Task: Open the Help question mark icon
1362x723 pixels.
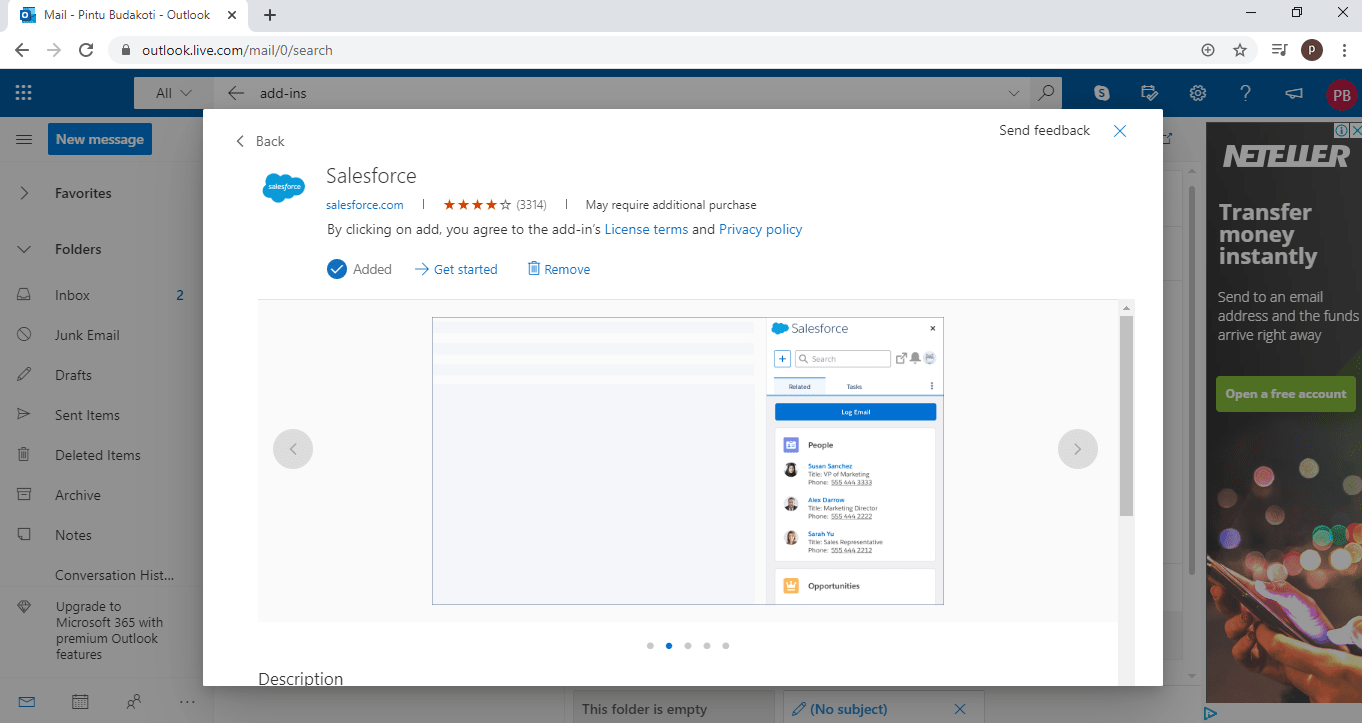Action: (x=1245, y=93)
